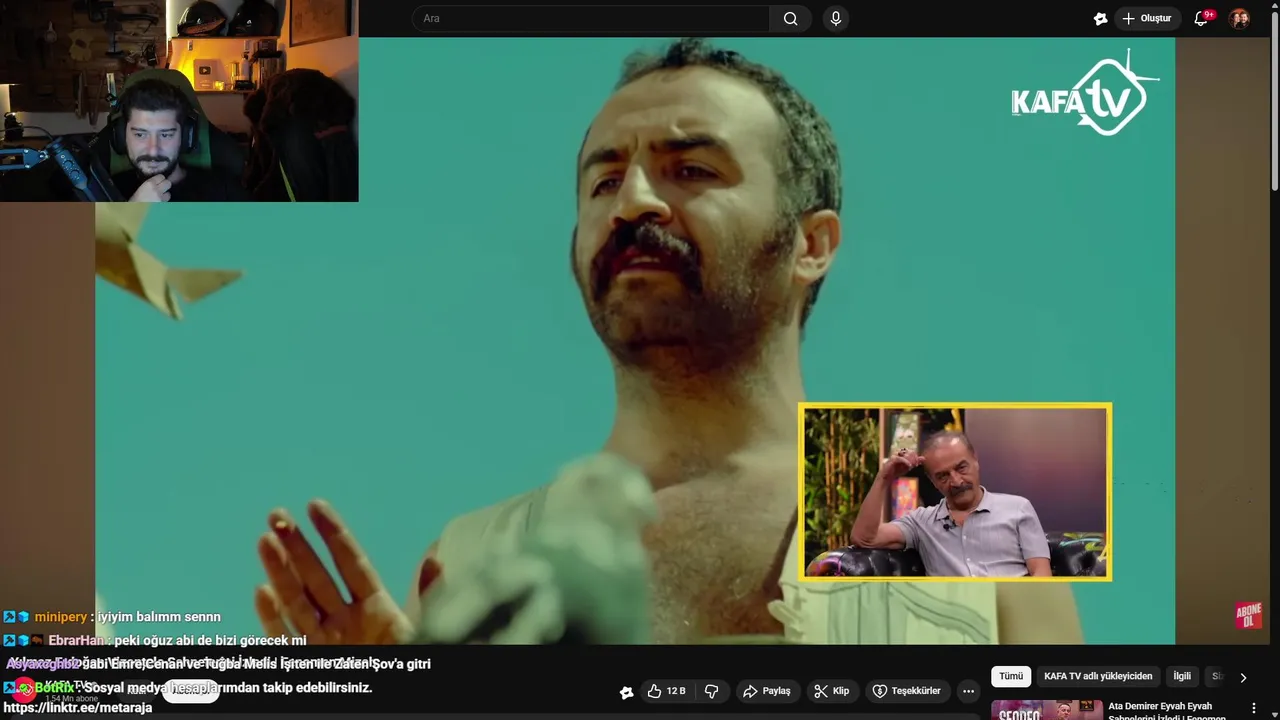Click the text 'https://linktr.ee/metaraja'

tap(78, 708)
